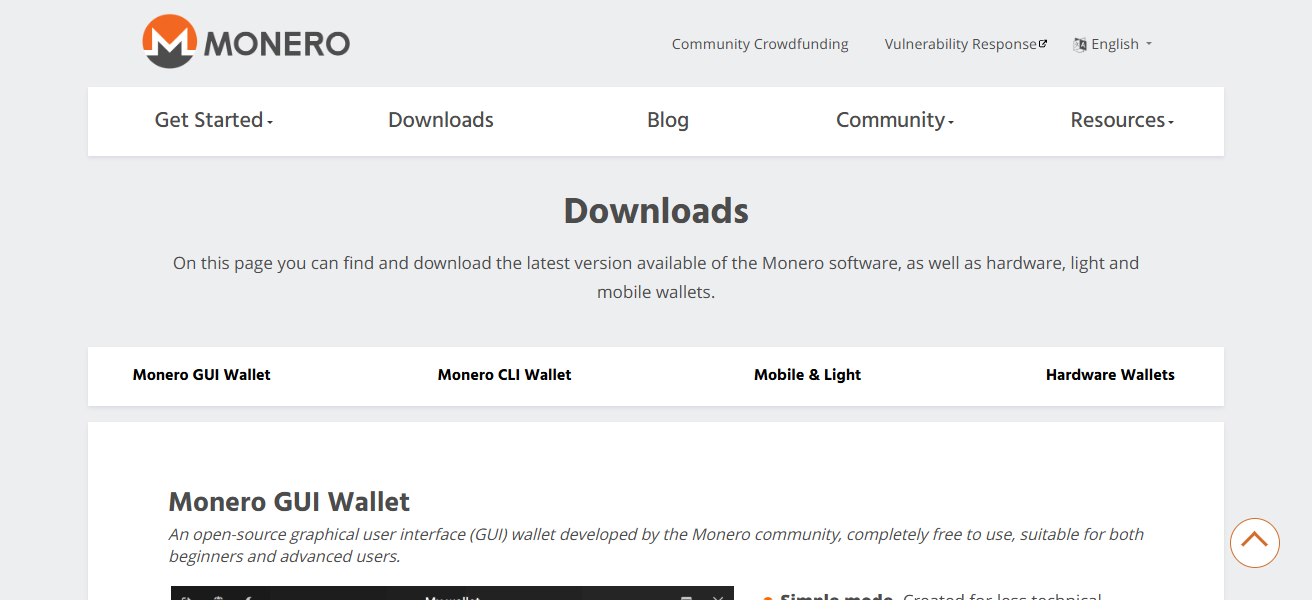
Task: Click the language globe icon
Action: pyautogui.click(x=1080, y=44)
